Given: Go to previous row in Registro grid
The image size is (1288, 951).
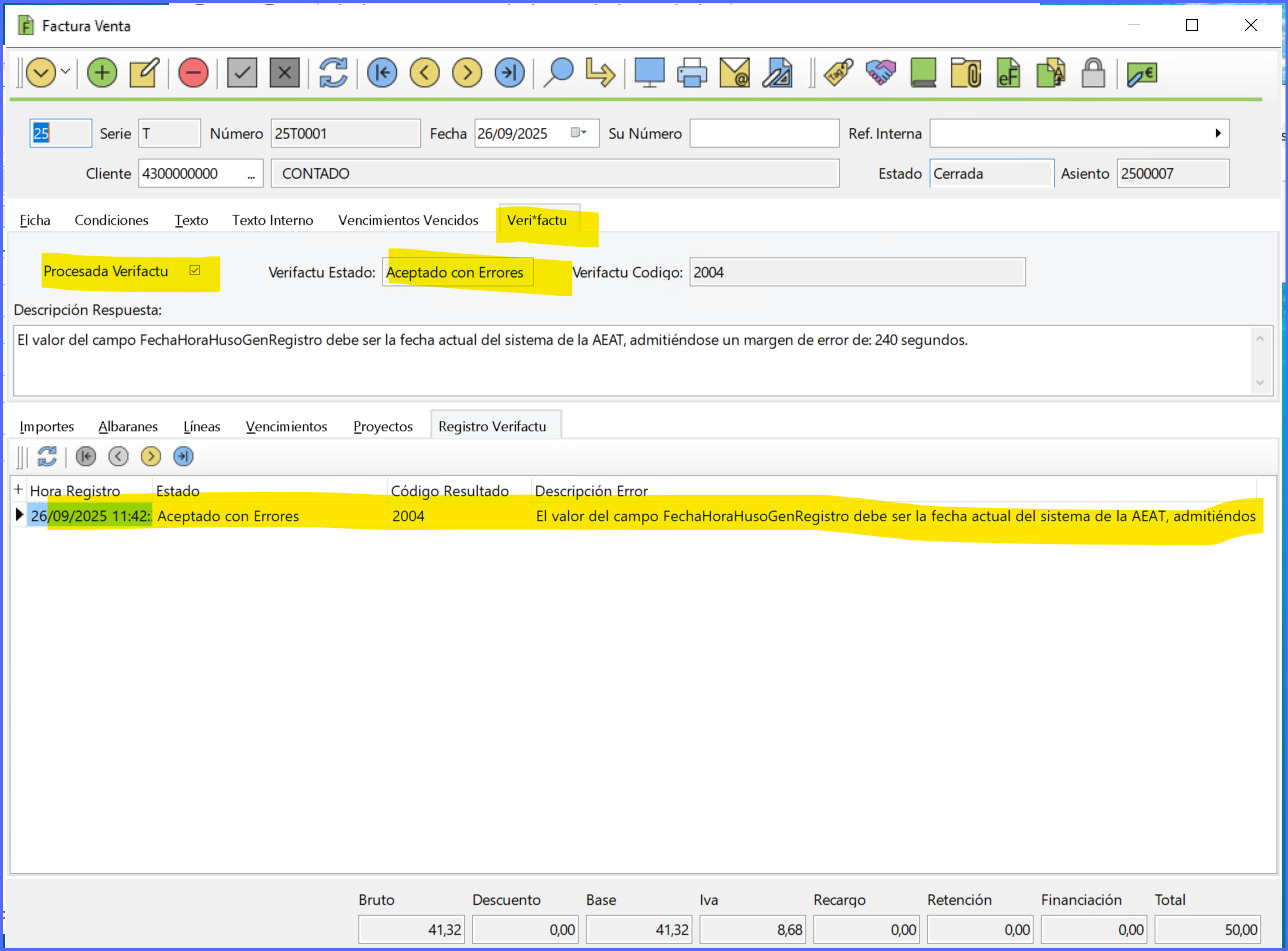Looking at the screenshot, I should 118,457.
